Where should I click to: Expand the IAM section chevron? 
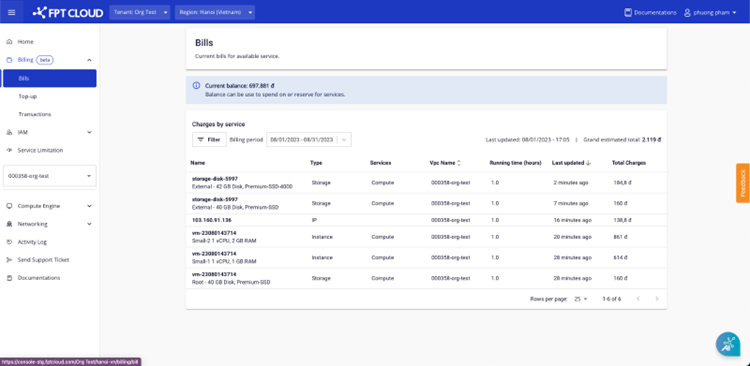[x=89, y=132]
